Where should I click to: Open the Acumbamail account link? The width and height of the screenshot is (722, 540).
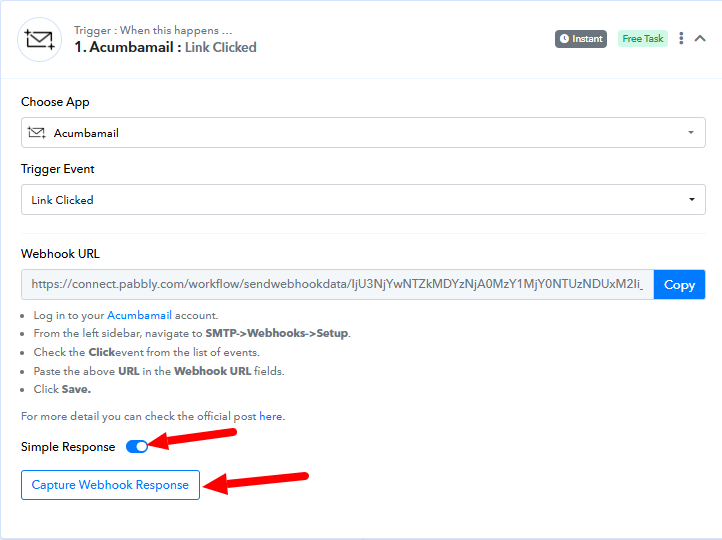[139, 315]
